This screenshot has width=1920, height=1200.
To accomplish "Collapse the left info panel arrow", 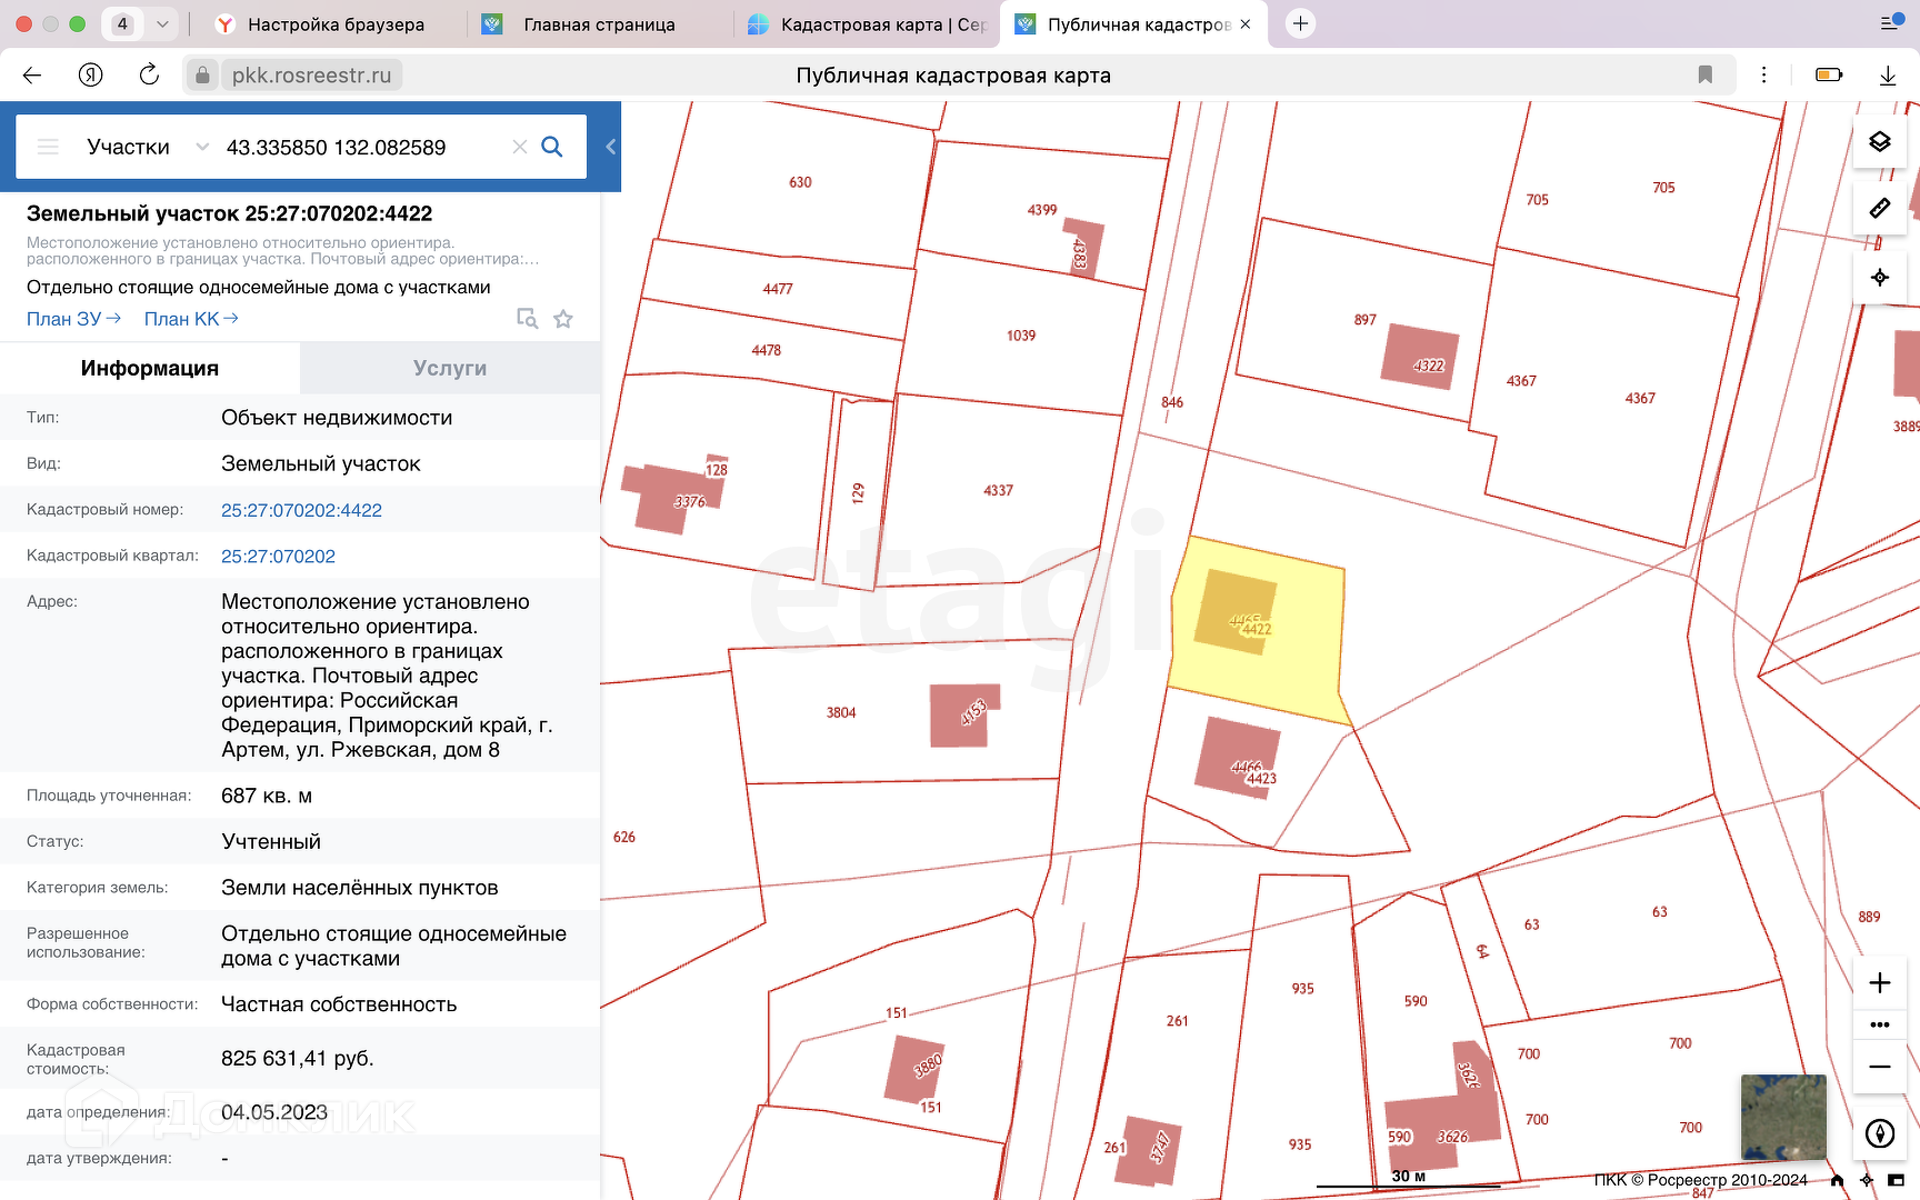I will pyautogui.click(x=610, y=147).
